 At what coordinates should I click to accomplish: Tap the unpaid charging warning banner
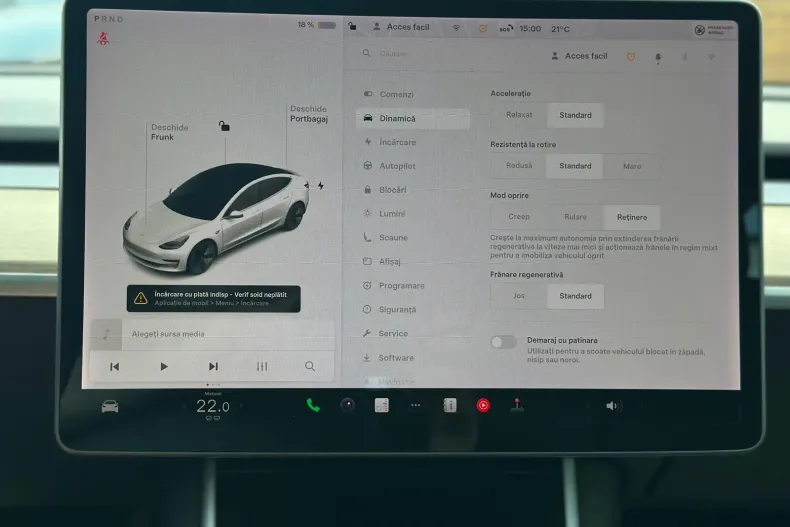click(214, 299)
